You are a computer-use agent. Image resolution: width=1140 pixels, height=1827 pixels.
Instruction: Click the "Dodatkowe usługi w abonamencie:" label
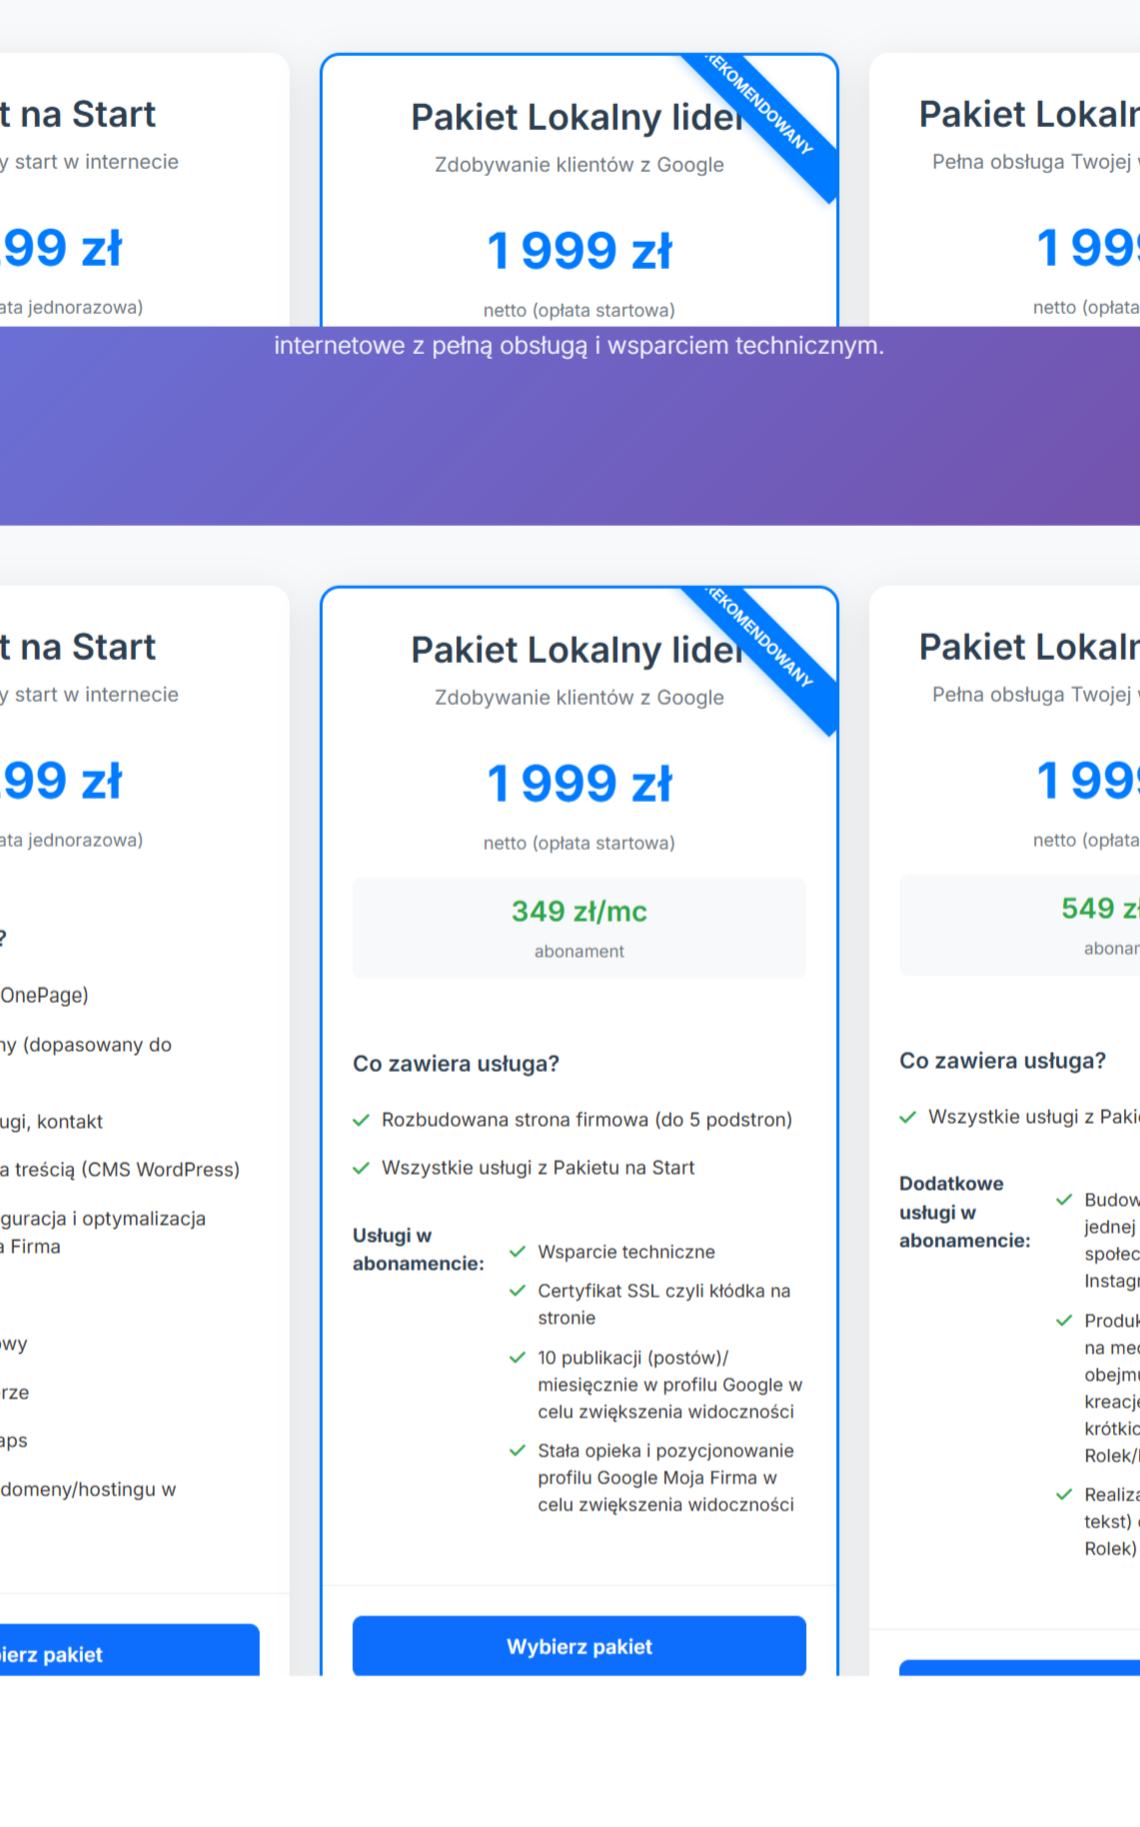pos(964,1212)
